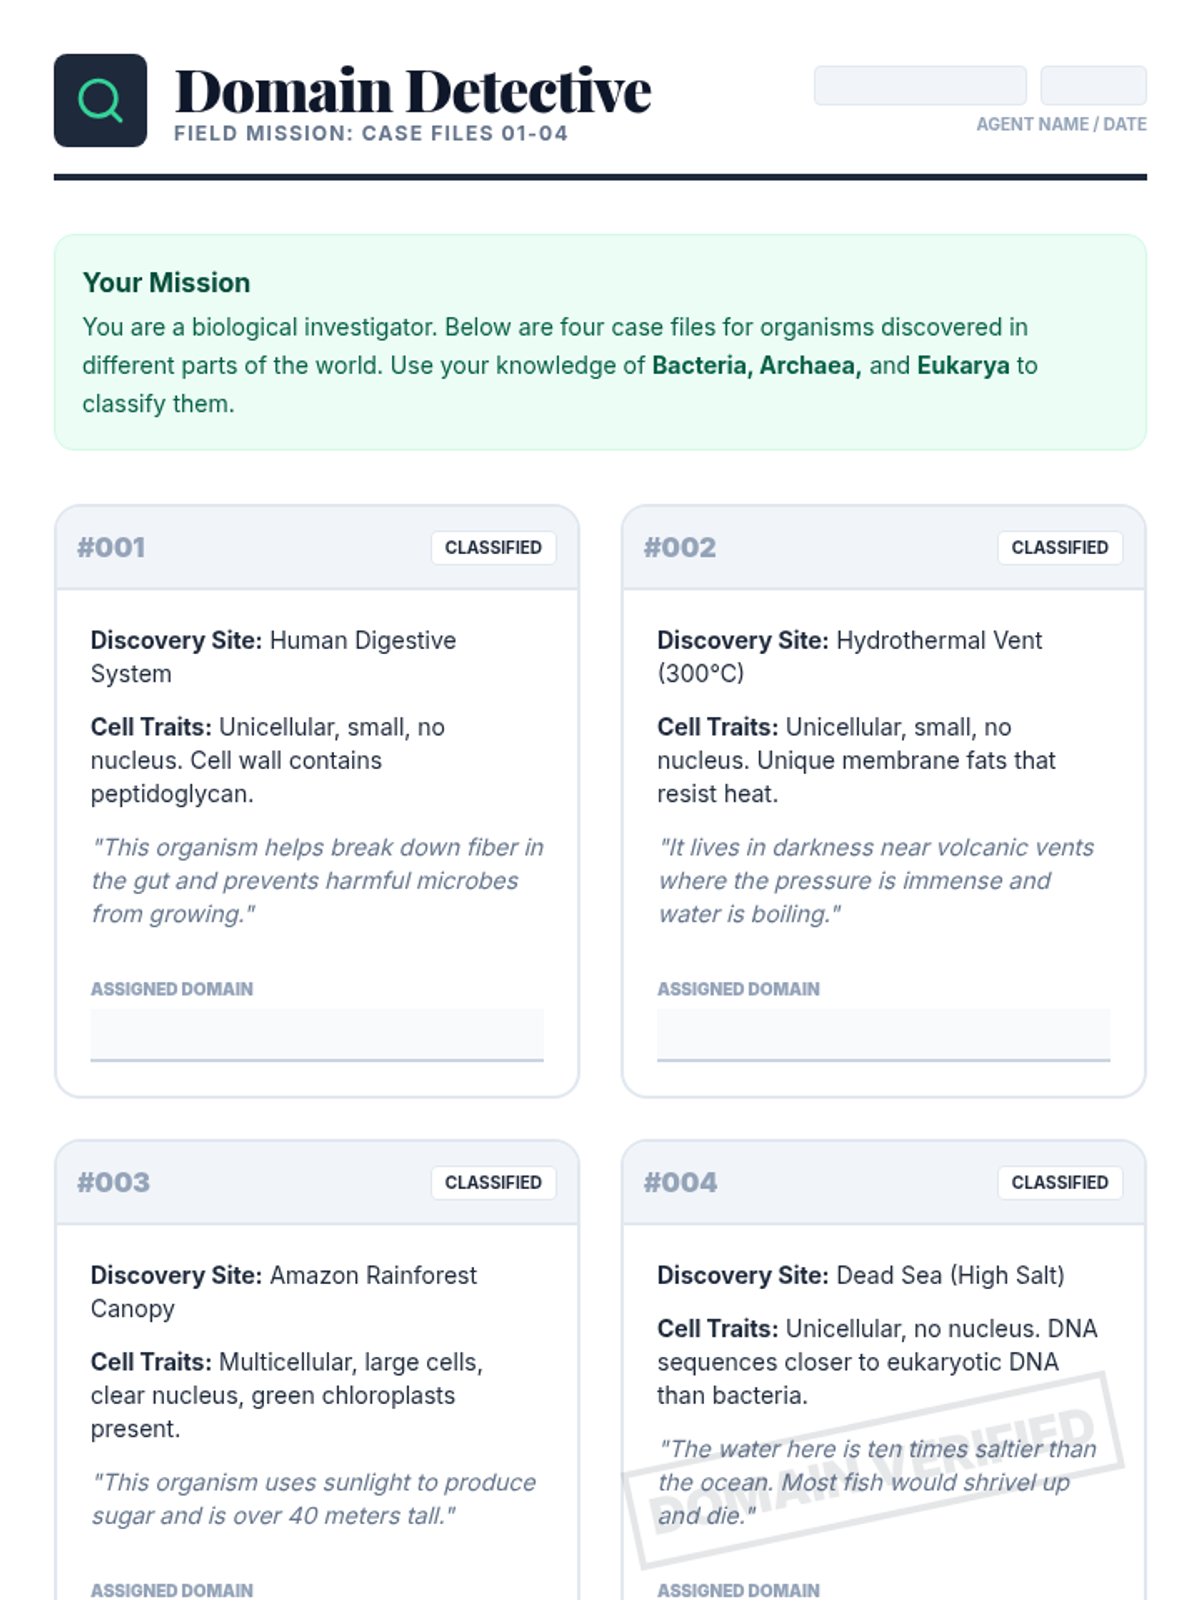The image size is (1200, 1600).
Task: Click the #002 case number header
Action: click(680, 547)
